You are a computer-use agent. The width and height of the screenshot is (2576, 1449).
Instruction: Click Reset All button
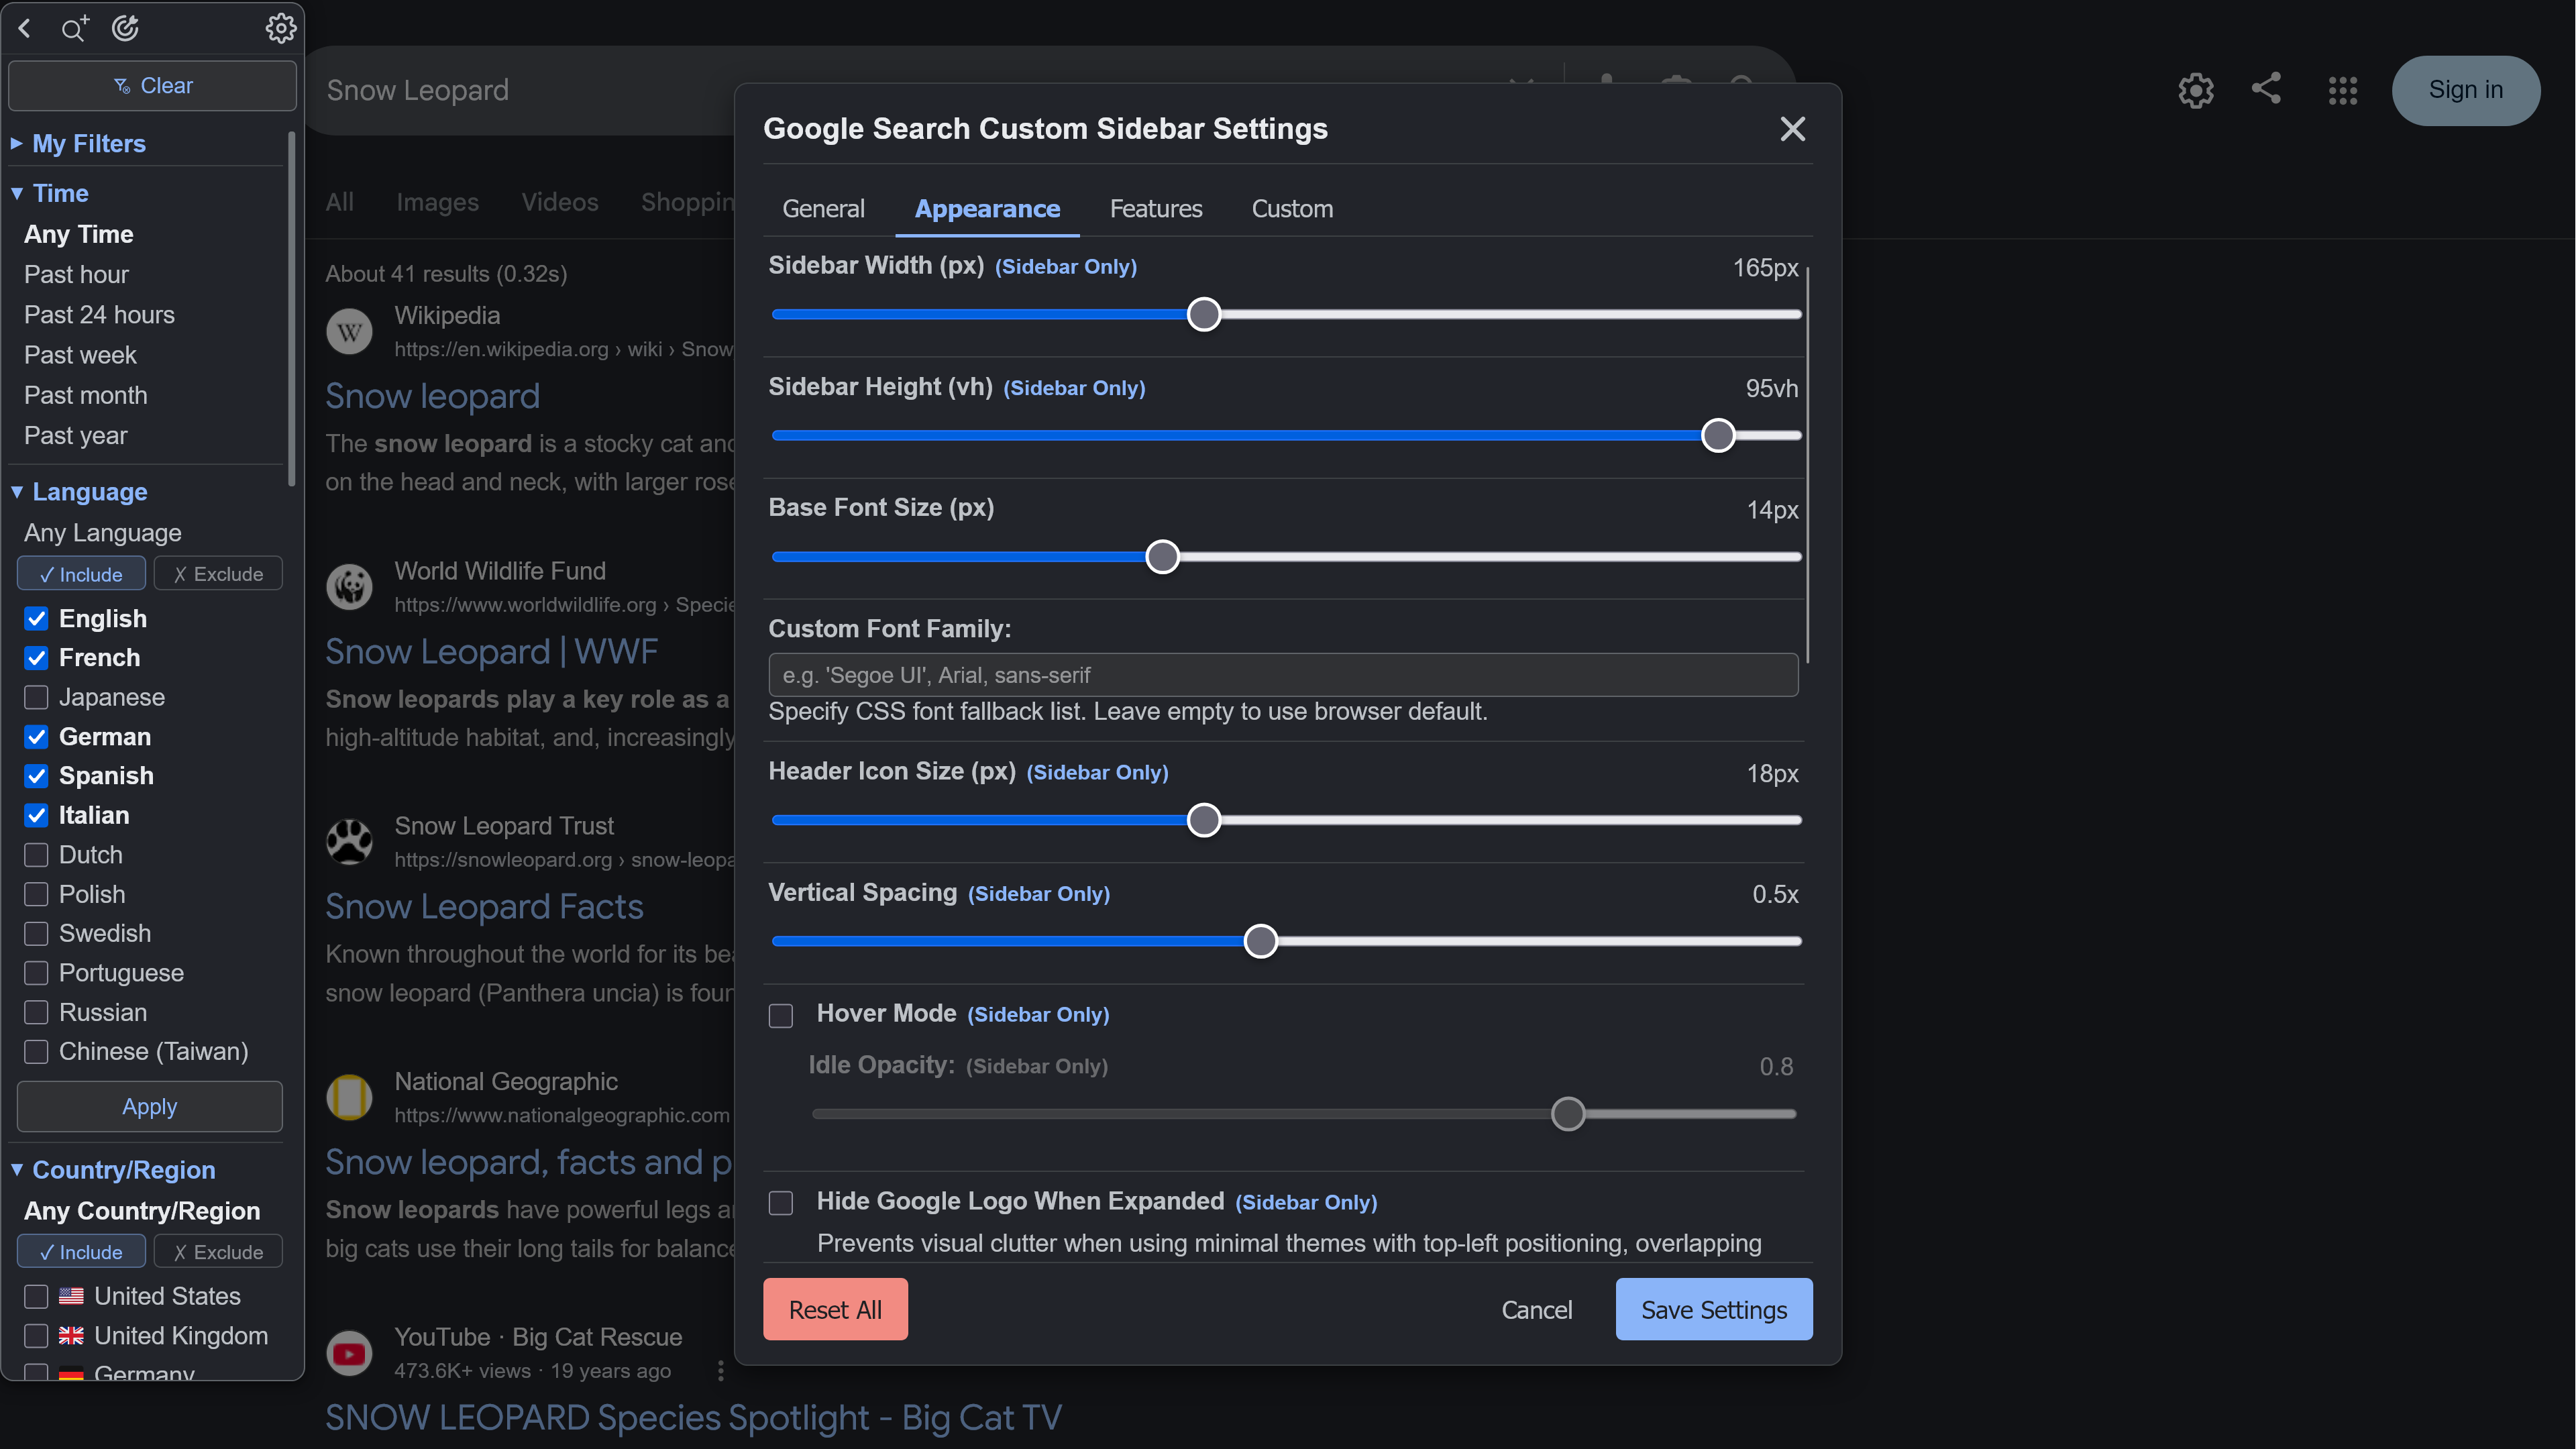pos(835,1310)
